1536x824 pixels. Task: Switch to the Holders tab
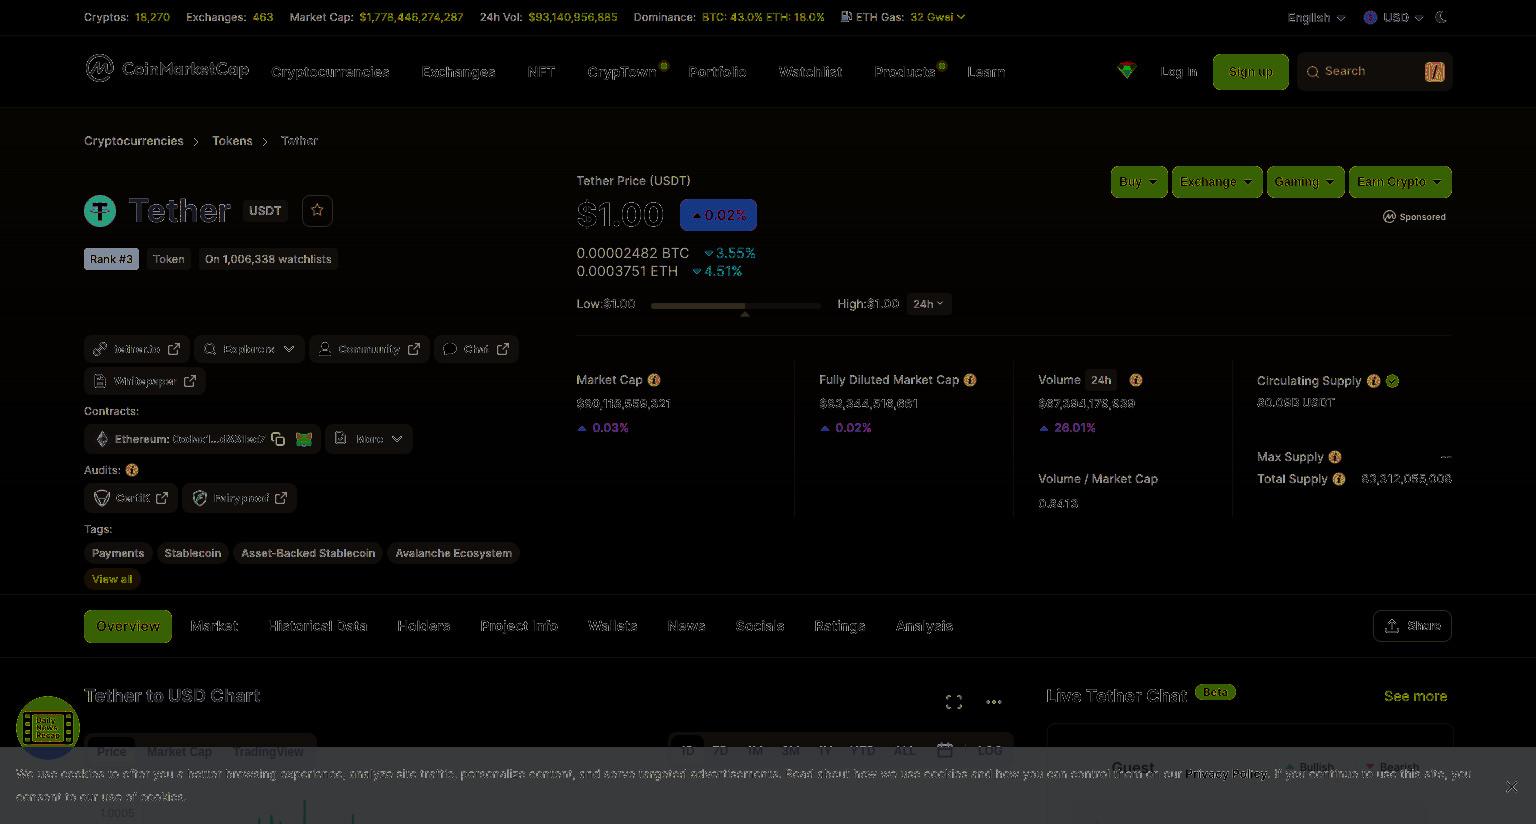[424, 626]
